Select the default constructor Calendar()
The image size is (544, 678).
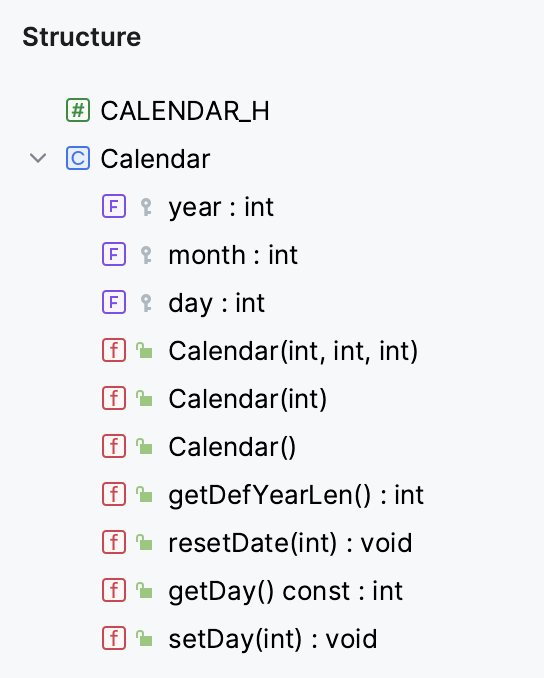pyautogui.click(x=232, y=447)
